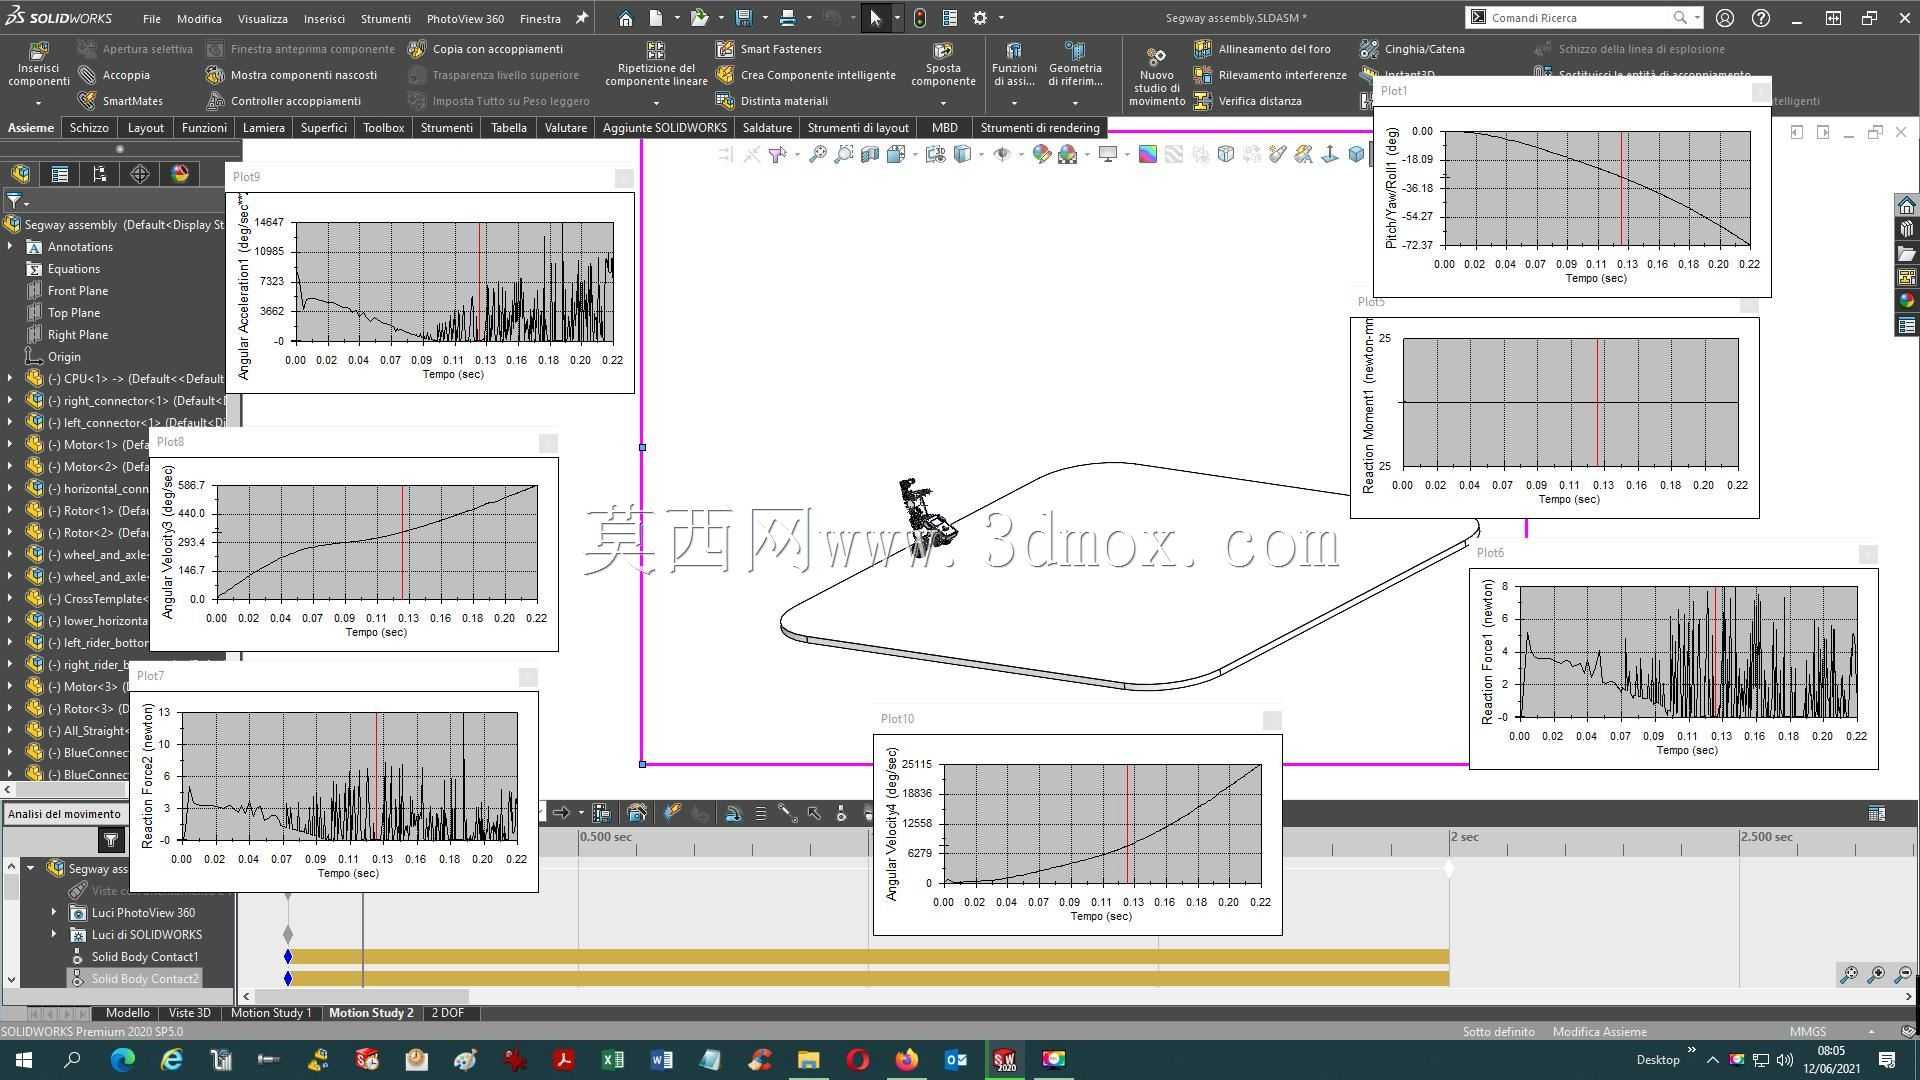Click the Edit Appearance icon in view toolbar
Screen dimensions: 1920x1080
click(x=1042, y=154)
